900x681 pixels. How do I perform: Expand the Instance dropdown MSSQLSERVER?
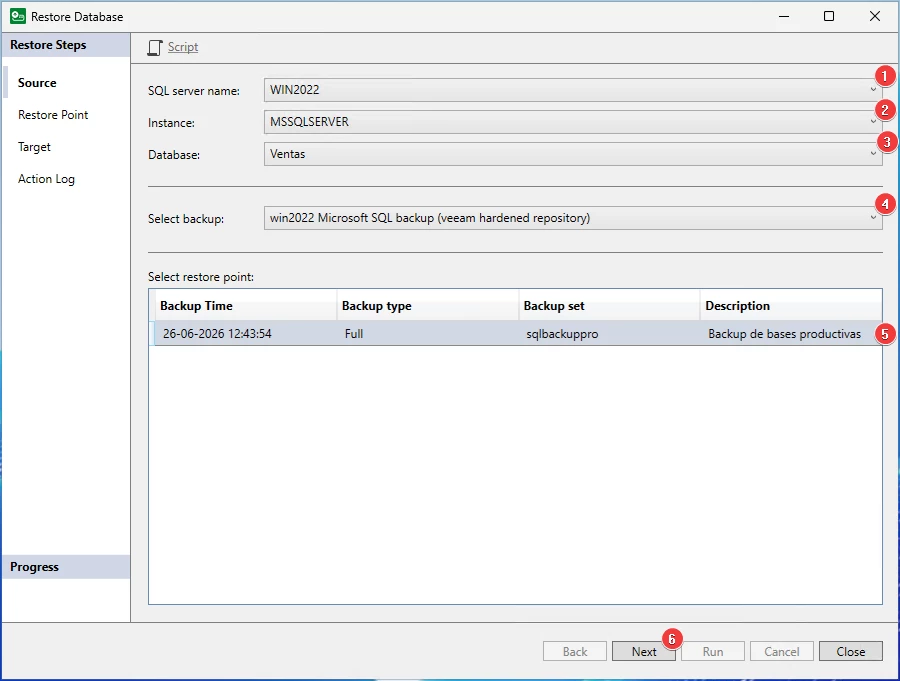tap(573, 122)
